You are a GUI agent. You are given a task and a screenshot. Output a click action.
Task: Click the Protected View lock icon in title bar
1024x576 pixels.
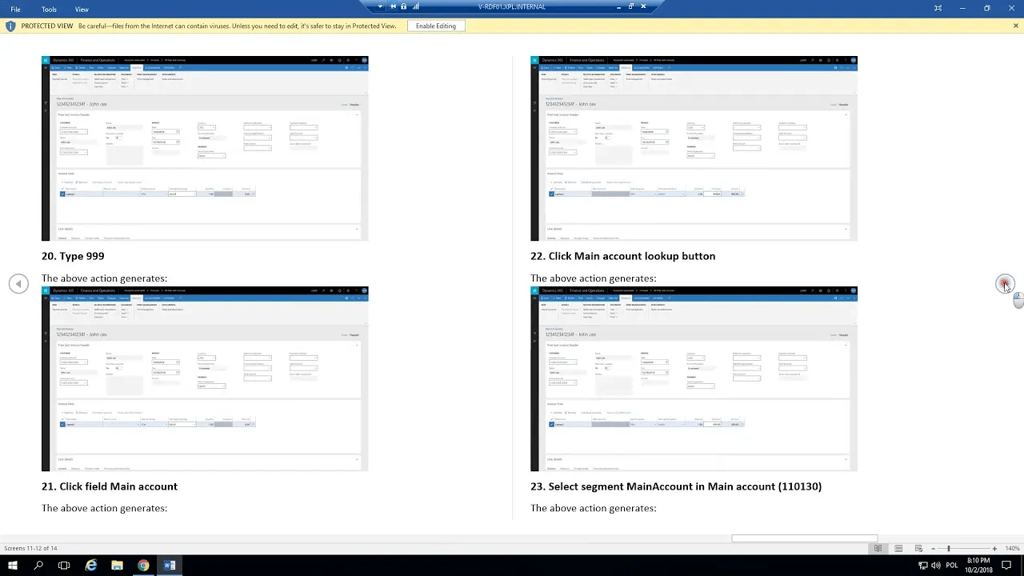(404, 5)
